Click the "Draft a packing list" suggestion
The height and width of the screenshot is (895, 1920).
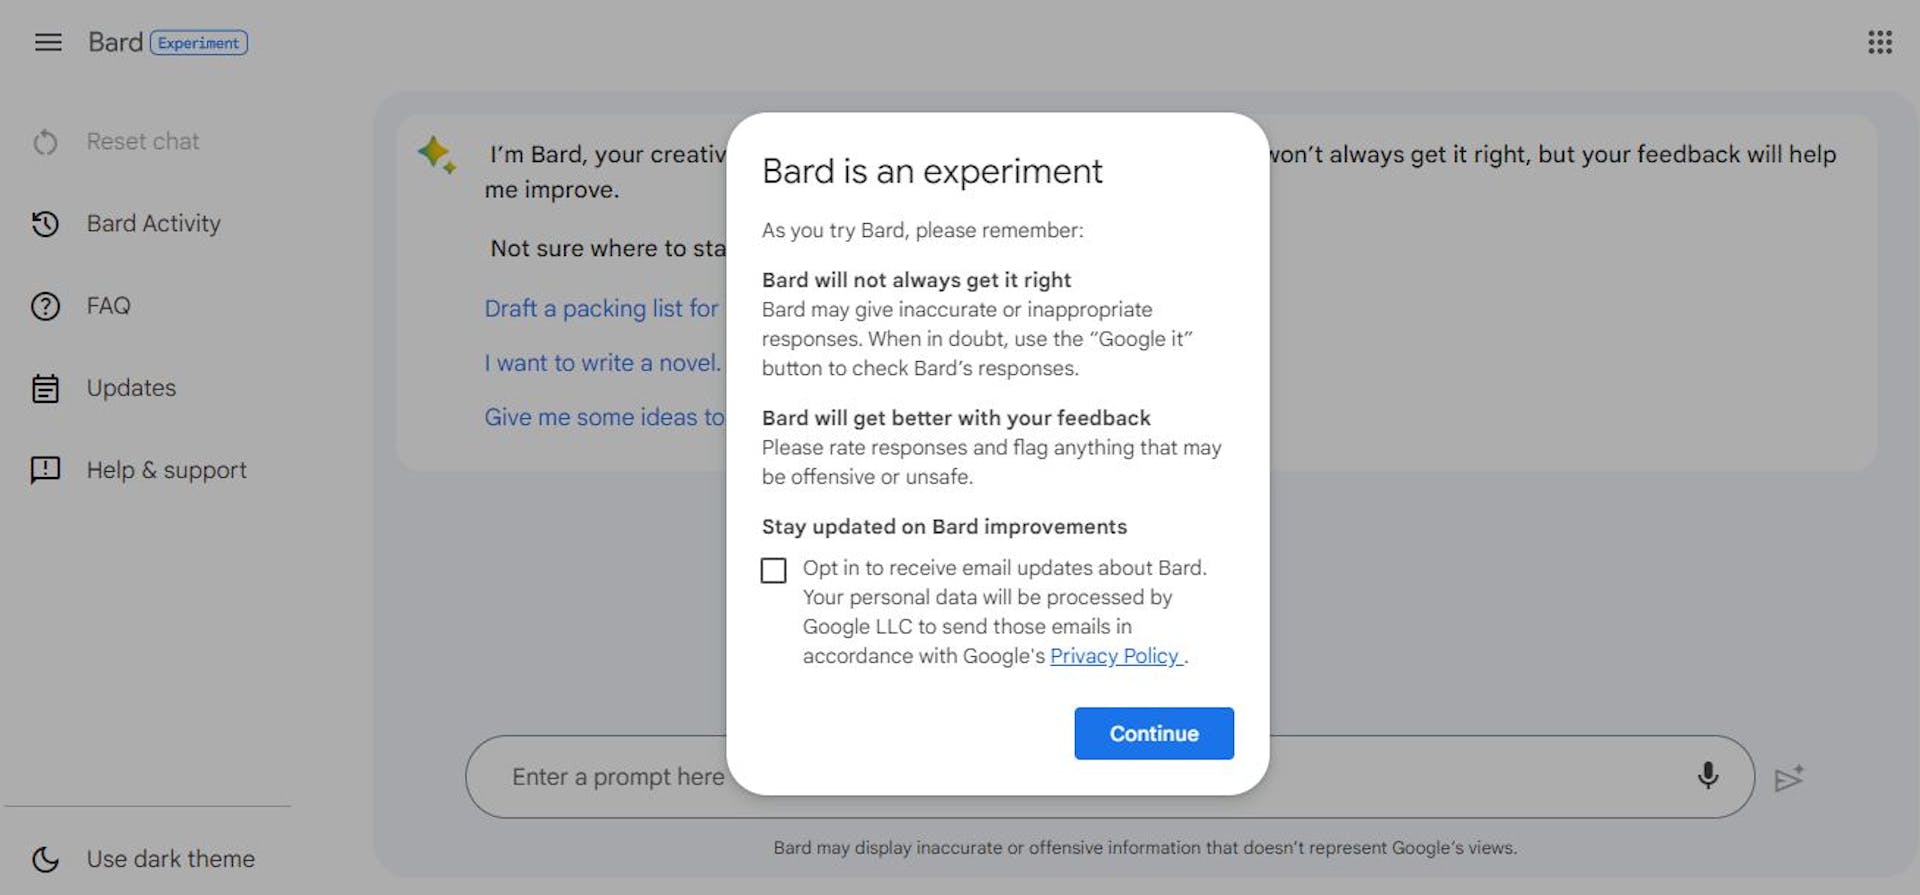click(601, 309)
